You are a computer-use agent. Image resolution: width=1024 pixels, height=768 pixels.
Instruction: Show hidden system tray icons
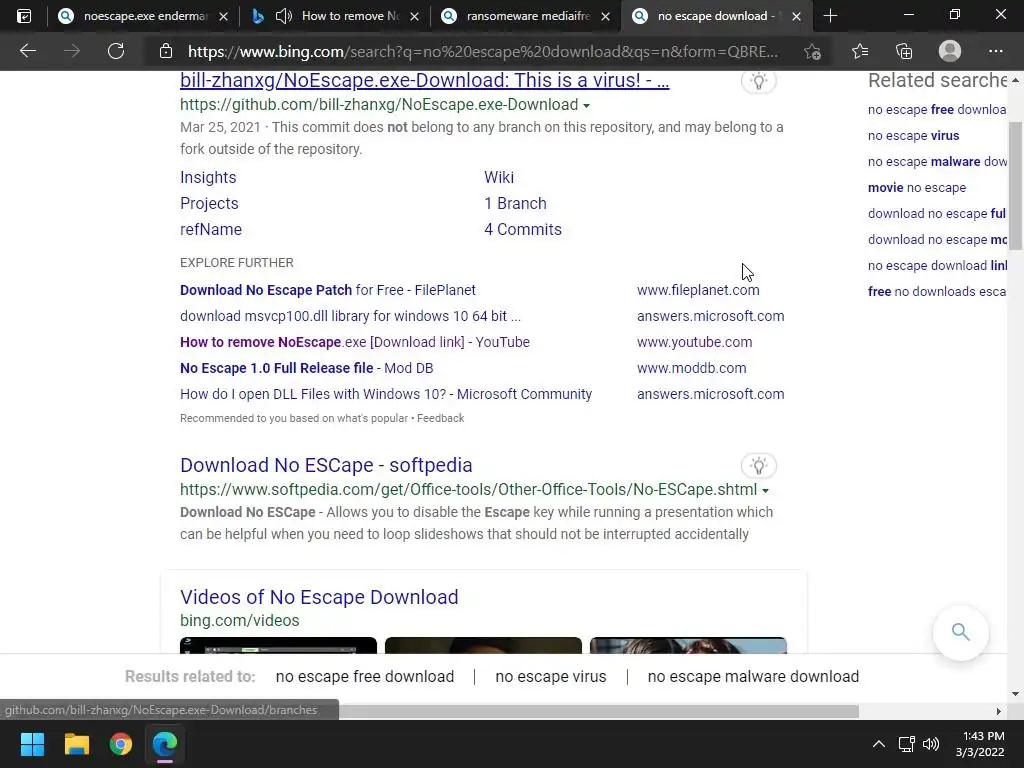[879, 744]
